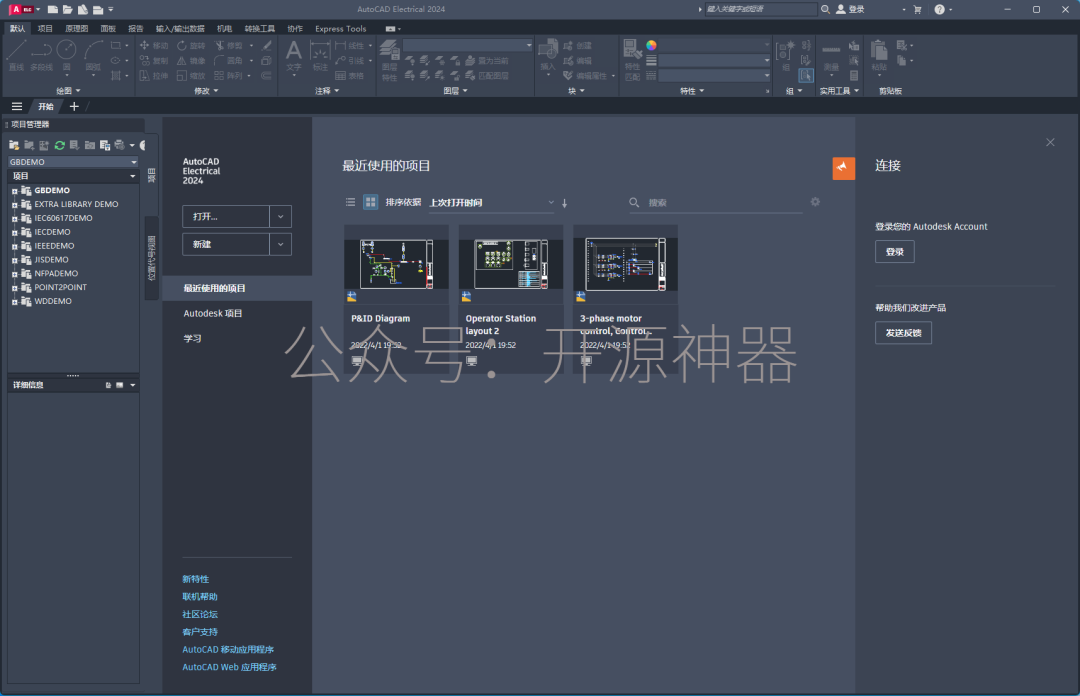Viewport: 1080px width, 696px height.
Task: Click the 新建 button
Action: pyautogui.click(x=226, y=244)
